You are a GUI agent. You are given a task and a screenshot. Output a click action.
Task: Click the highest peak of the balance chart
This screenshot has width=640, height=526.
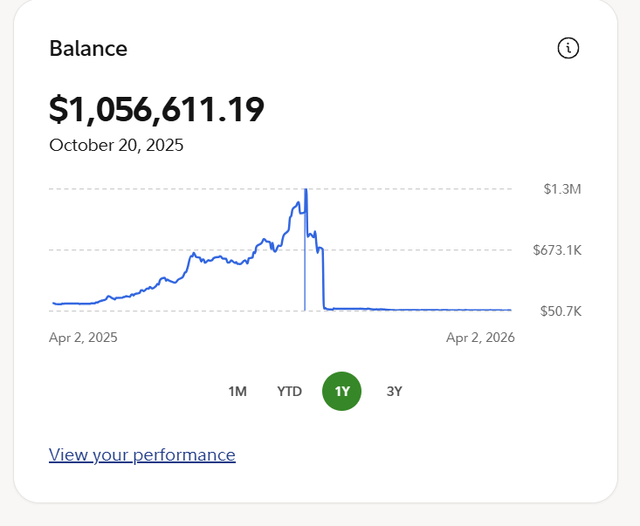point(305,190)
